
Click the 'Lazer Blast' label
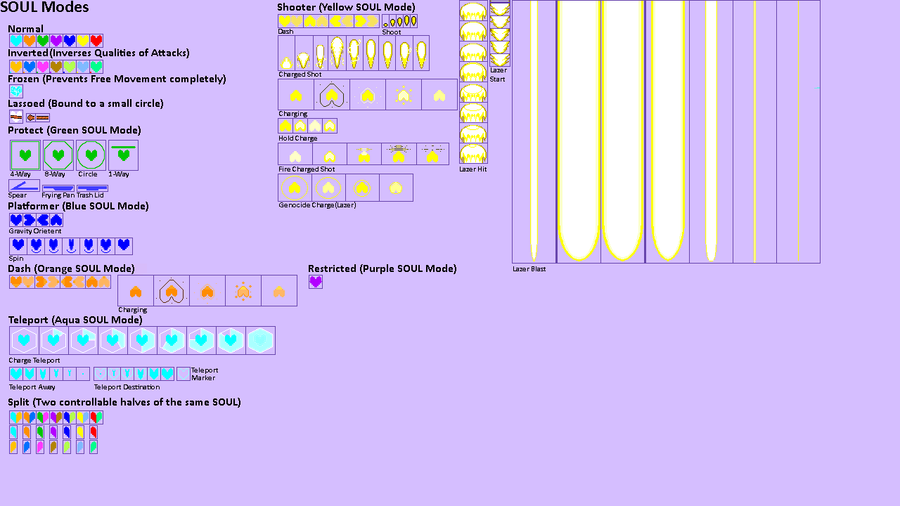529,268
